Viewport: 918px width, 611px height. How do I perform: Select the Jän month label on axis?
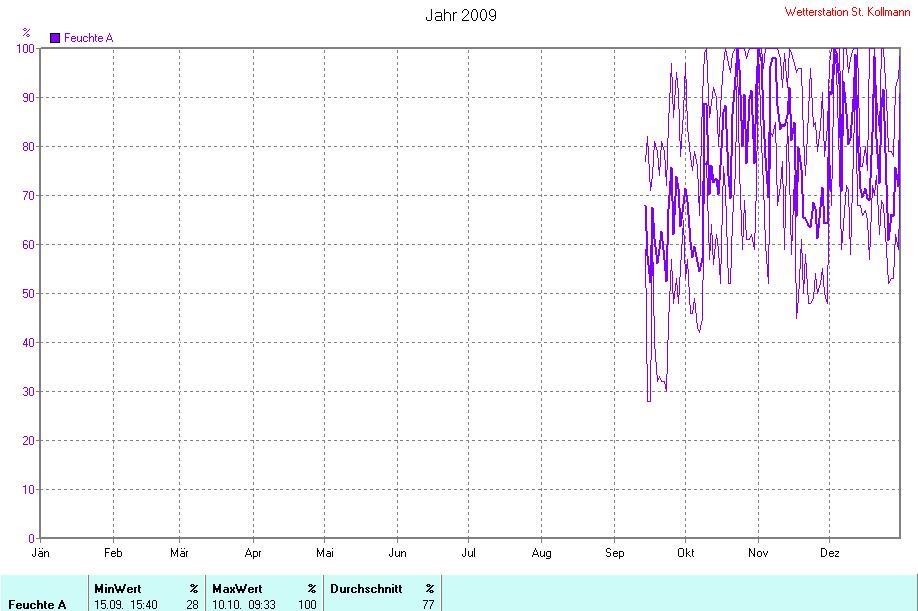[x=40, y=552]
